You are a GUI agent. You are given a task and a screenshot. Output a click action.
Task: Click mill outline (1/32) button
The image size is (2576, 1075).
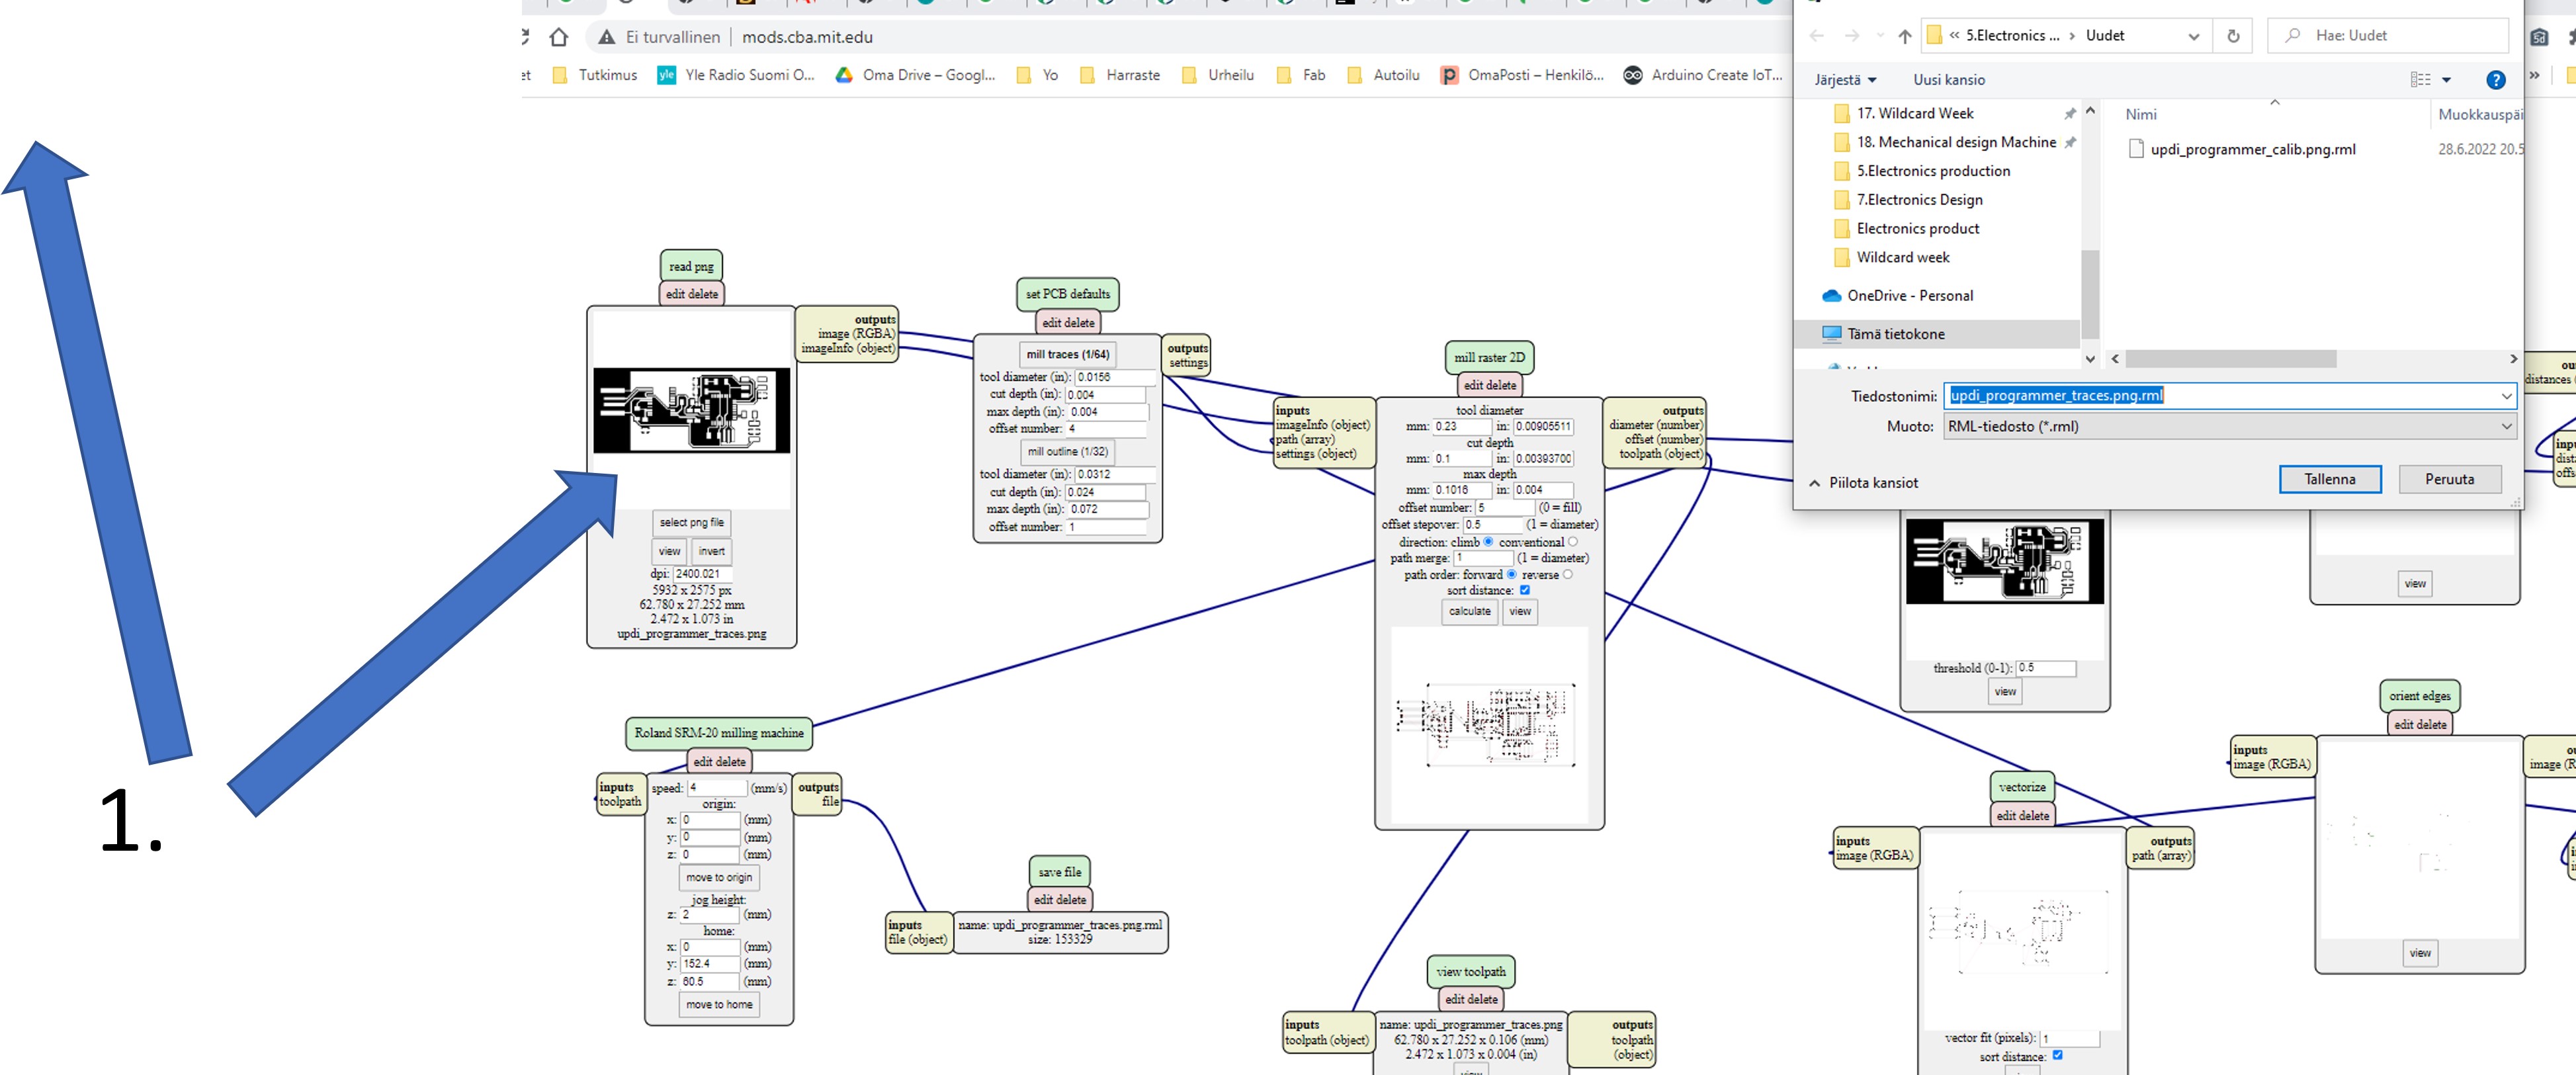point(1067,452)
